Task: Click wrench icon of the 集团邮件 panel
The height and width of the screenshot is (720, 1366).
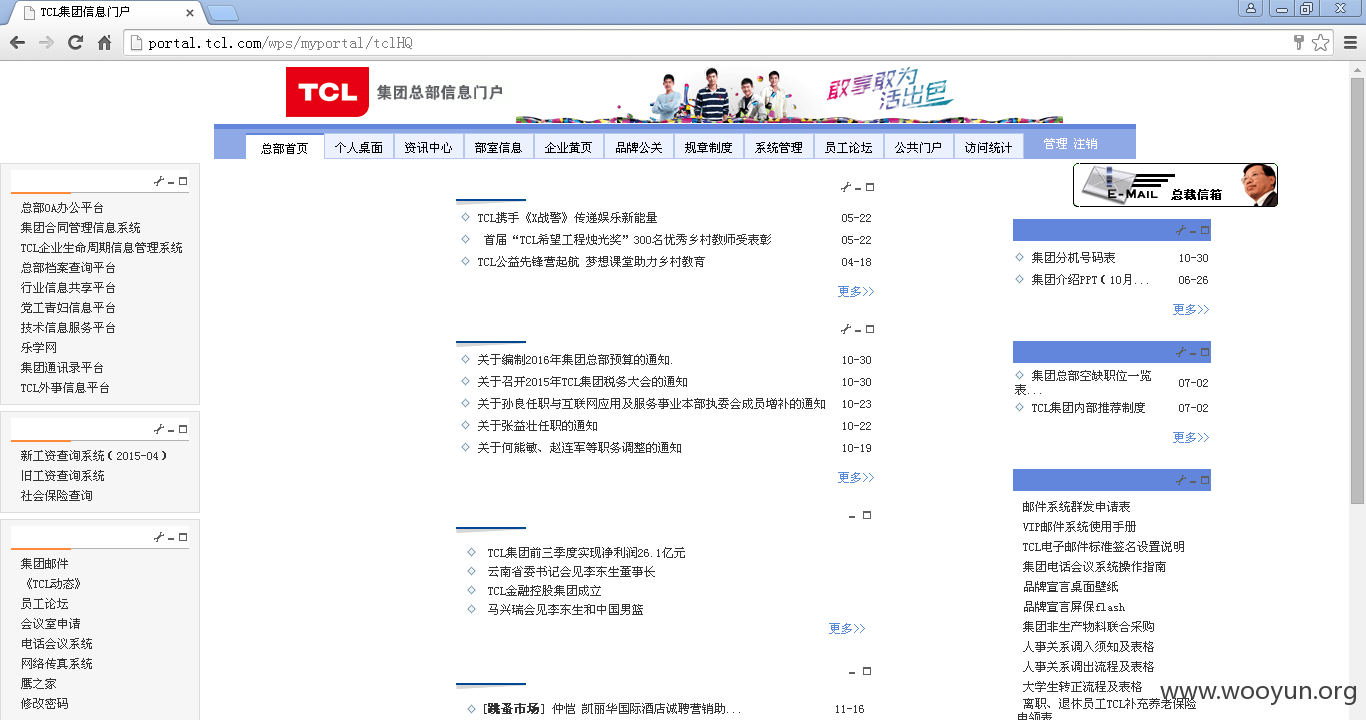Action: (158, 537)
